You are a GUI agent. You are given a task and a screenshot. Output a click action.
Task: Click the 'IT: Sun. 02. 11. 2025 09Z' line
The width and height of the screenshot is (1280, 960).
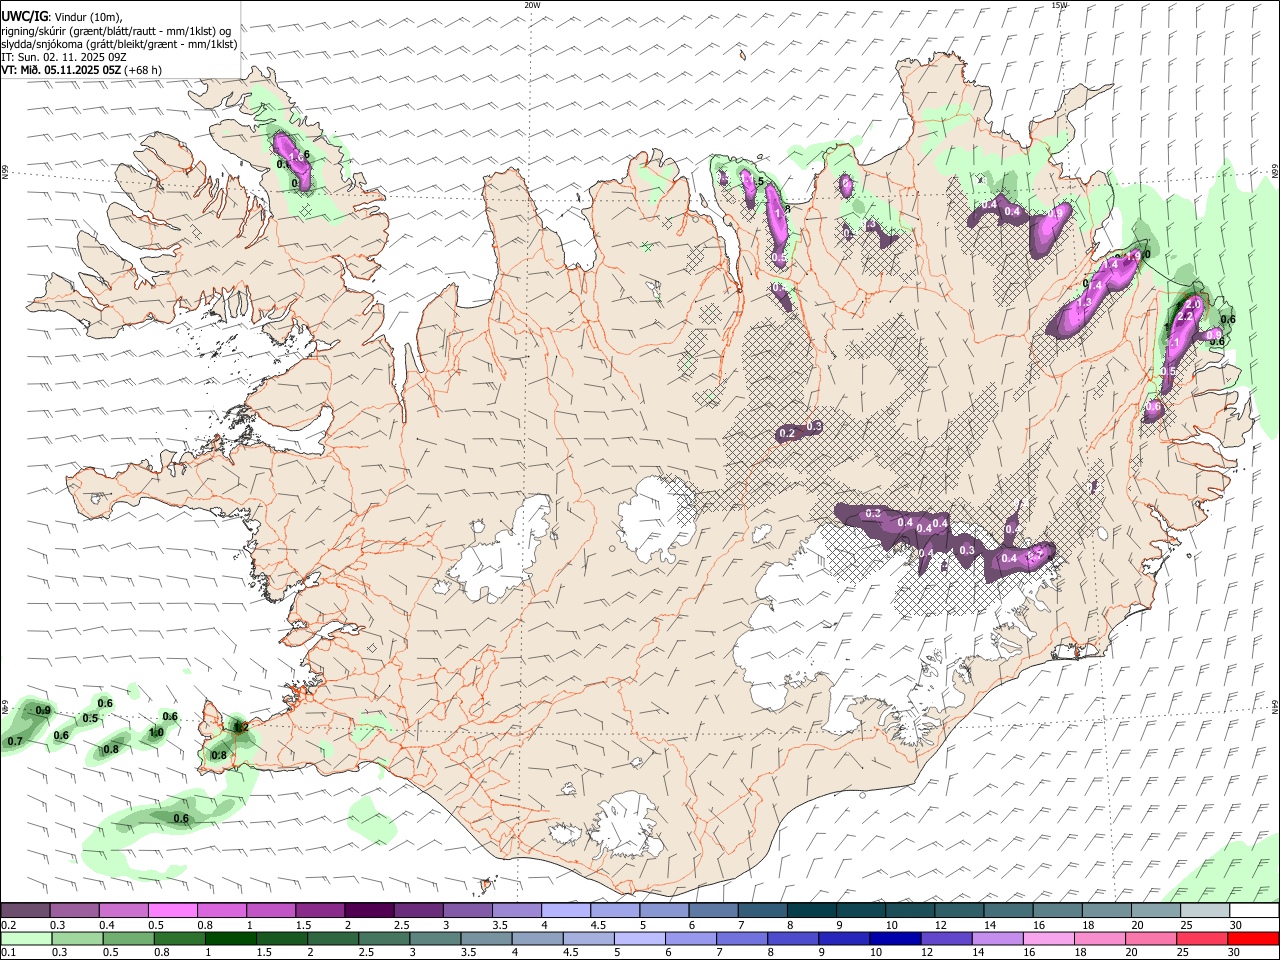[x=64, y=57]
